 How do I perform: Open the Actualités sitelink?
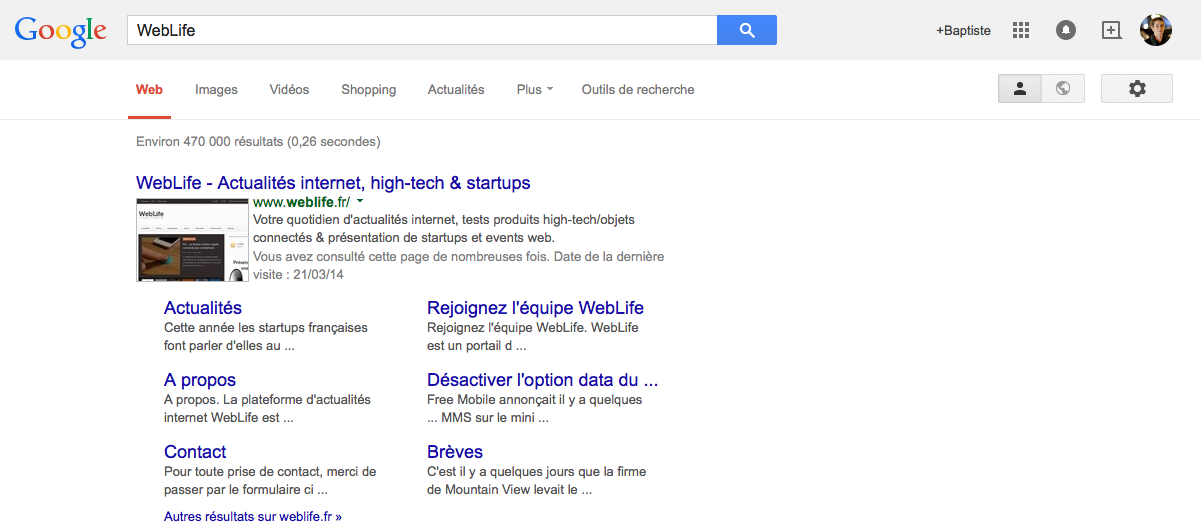point(203,308)
